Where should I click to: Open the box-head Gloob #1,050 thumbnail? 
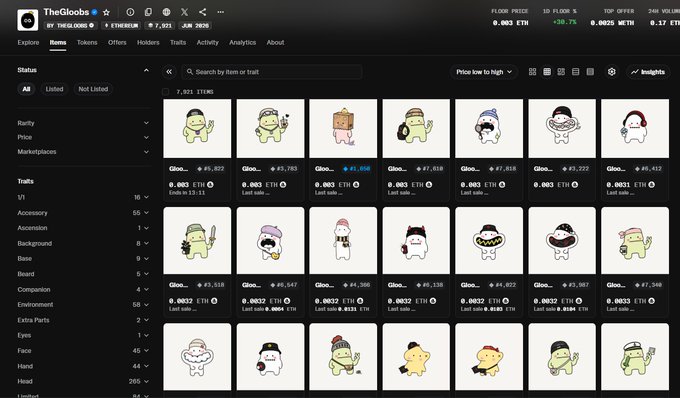coord(343,128)
